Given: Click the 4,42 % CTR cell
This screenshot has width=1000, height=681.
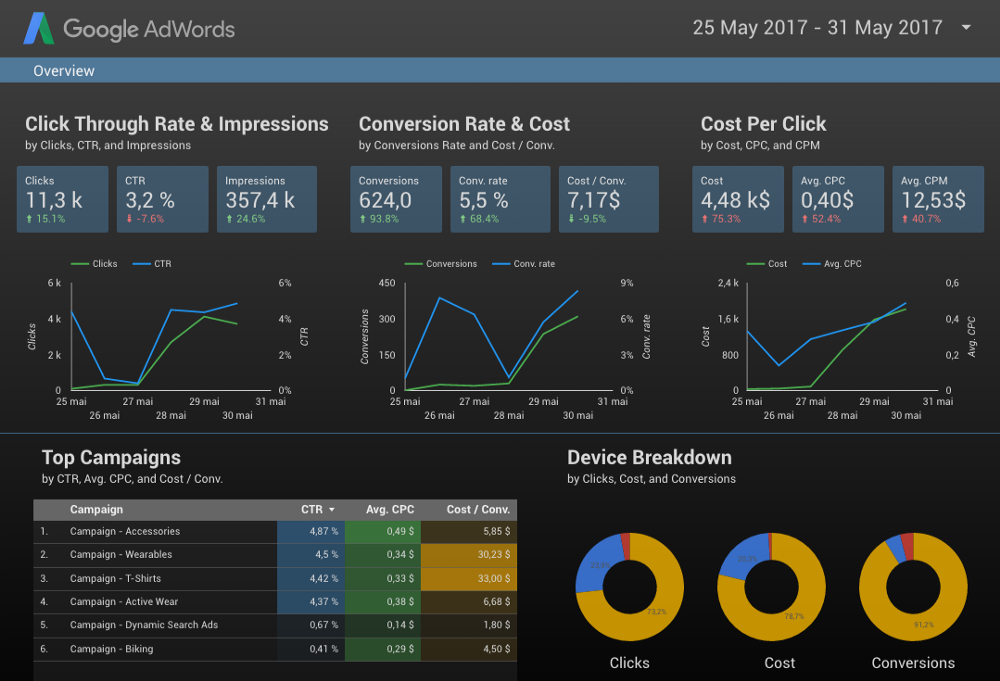Looking at the screenshot, I should (311, 578).
